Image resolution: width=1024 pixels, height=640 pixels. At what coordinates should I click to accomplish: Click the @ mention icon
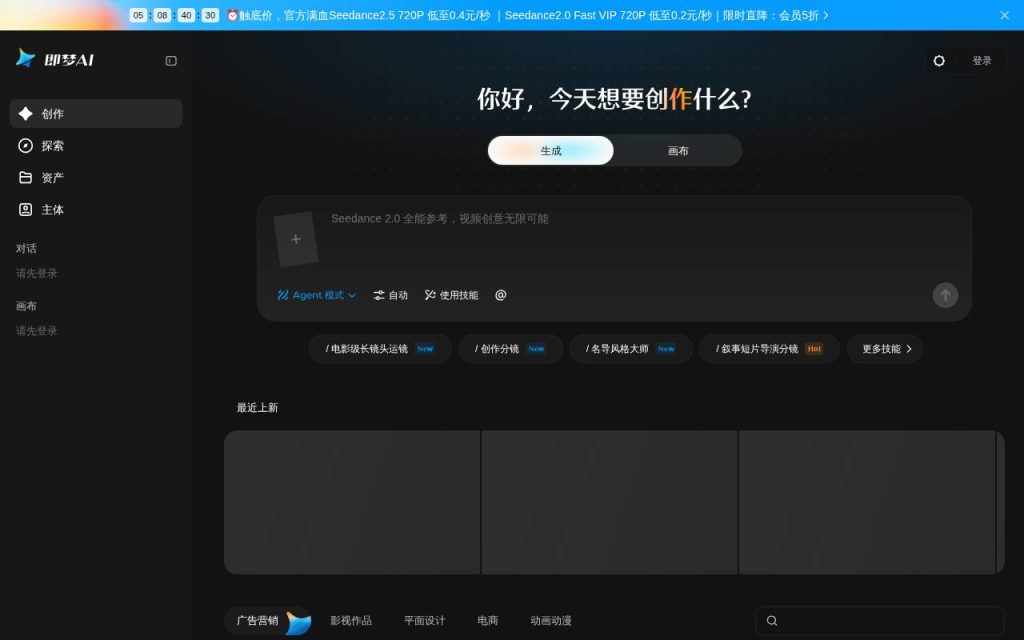[x=501, y=295]
